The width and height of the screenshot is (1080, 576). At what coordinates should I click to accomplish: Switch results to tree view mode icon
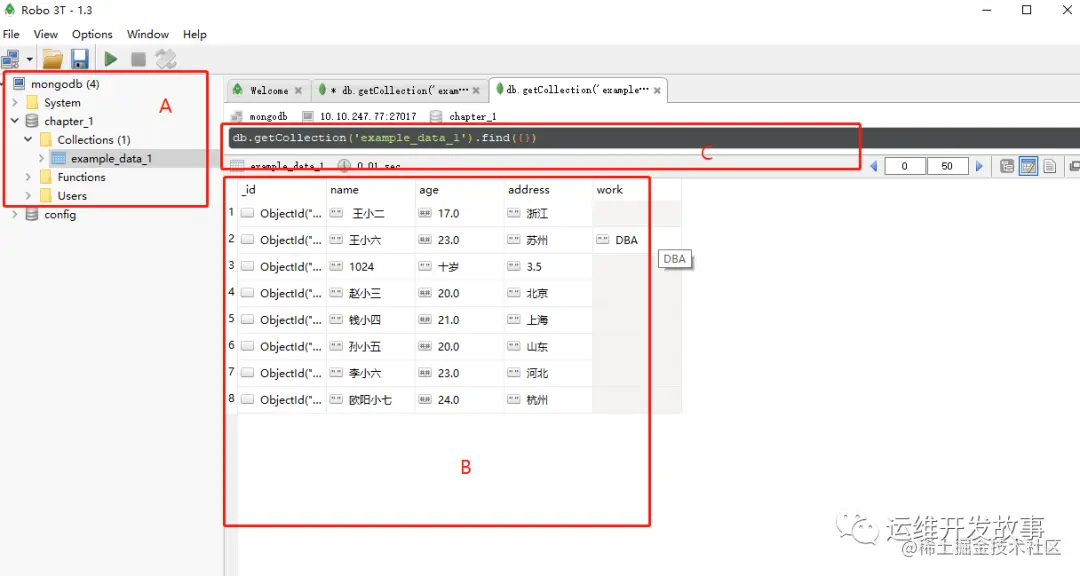1007,166
